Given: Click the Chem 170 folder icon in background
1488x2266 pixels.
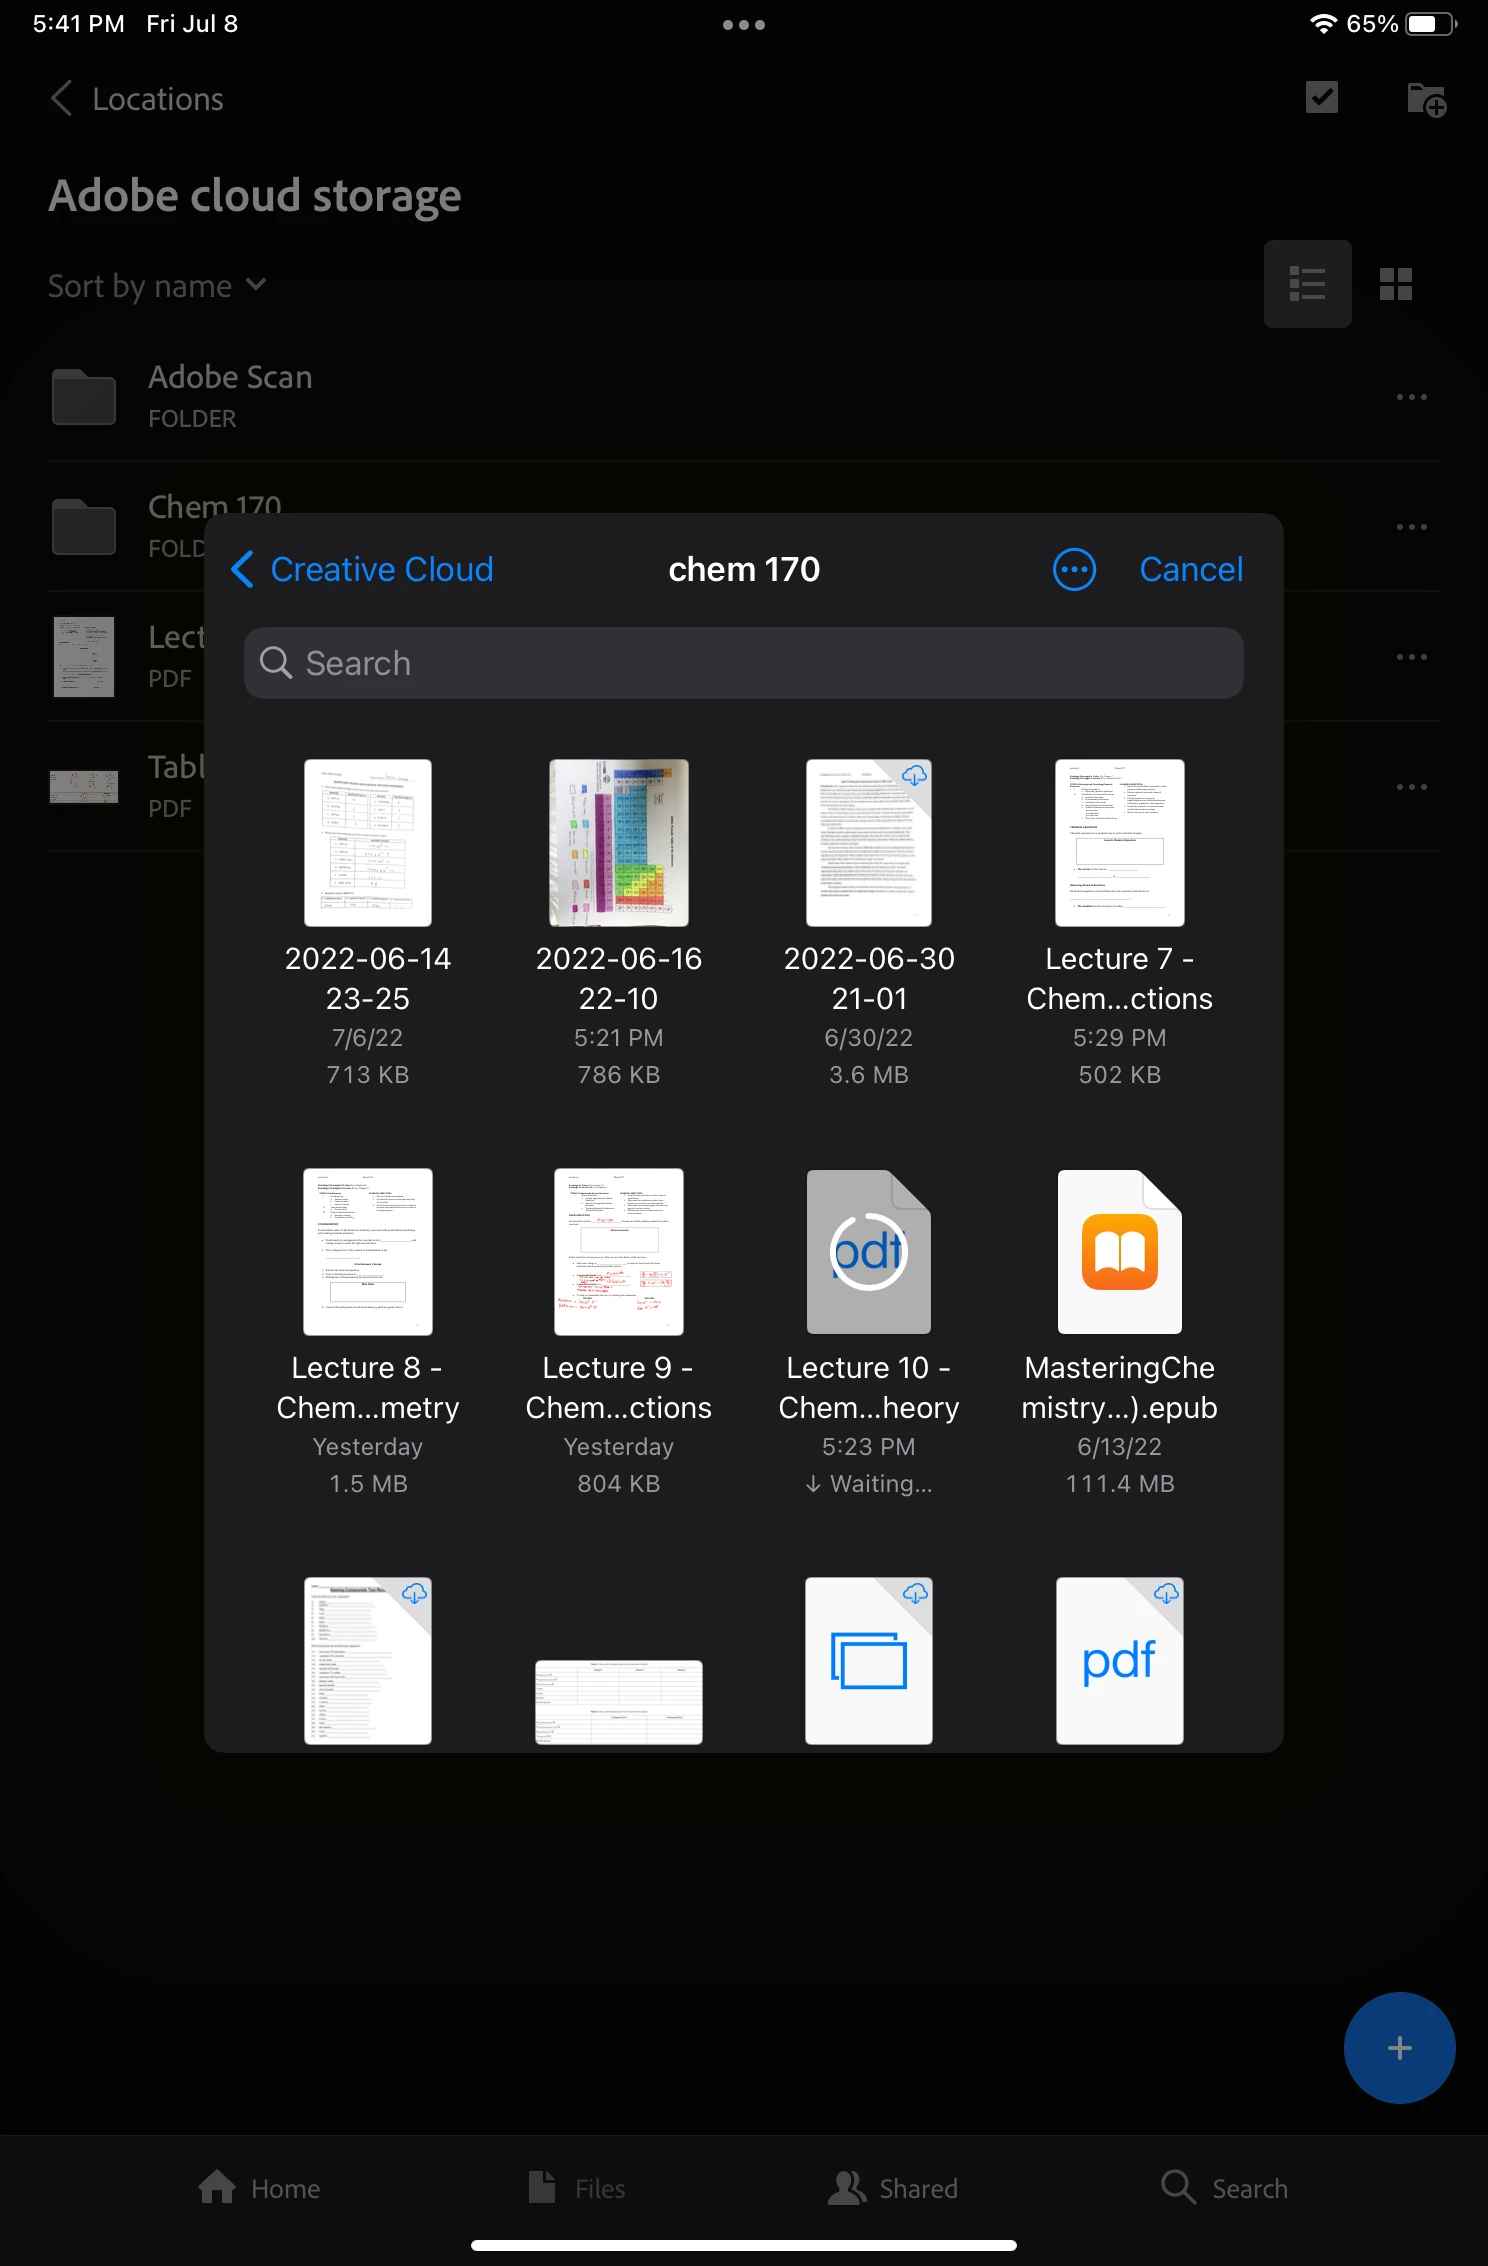Looking at the screenshot, I should pyautogui.click(x=84, y=527).
